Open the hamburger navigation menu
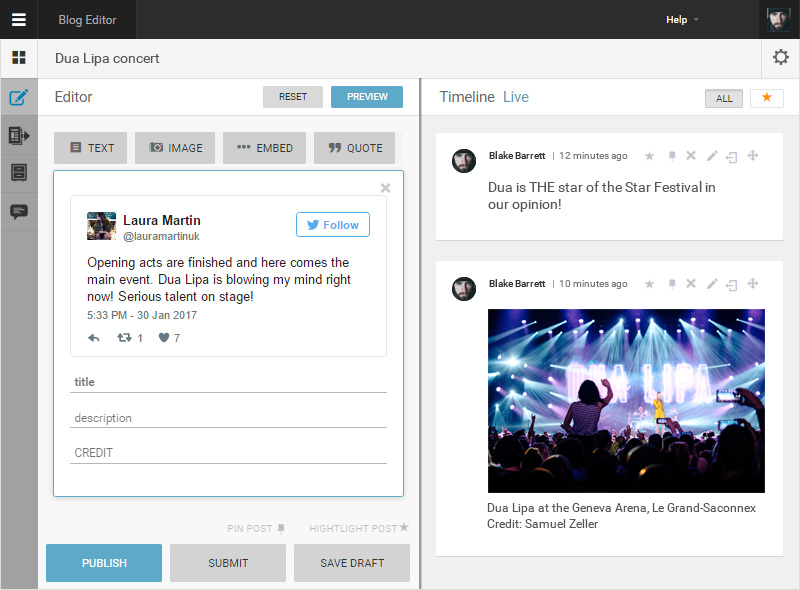The width and height of the screenshot is (800, 590). click(x=18, y=19)
